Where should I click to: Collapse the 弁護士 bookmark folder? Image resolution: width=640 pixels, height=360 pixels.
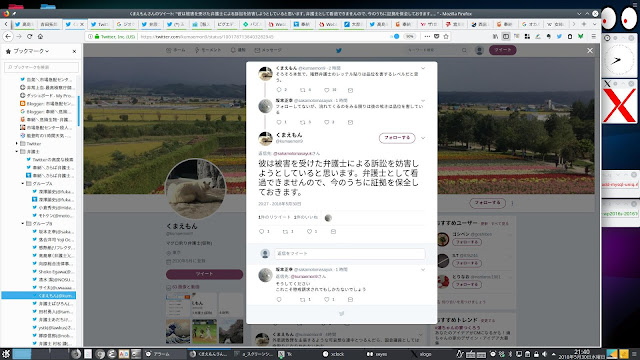17,151
